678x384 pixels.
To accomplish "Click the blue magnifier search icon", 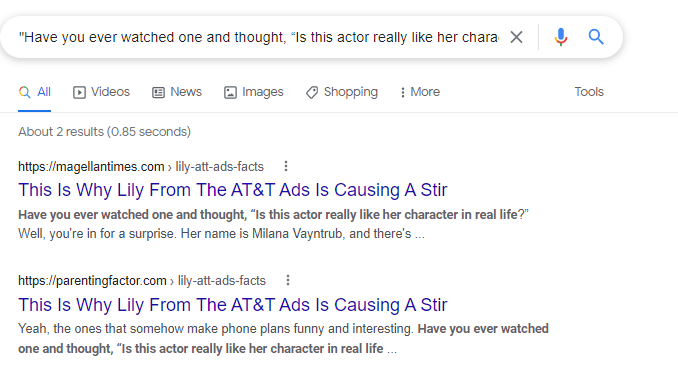I will point(596,37).
